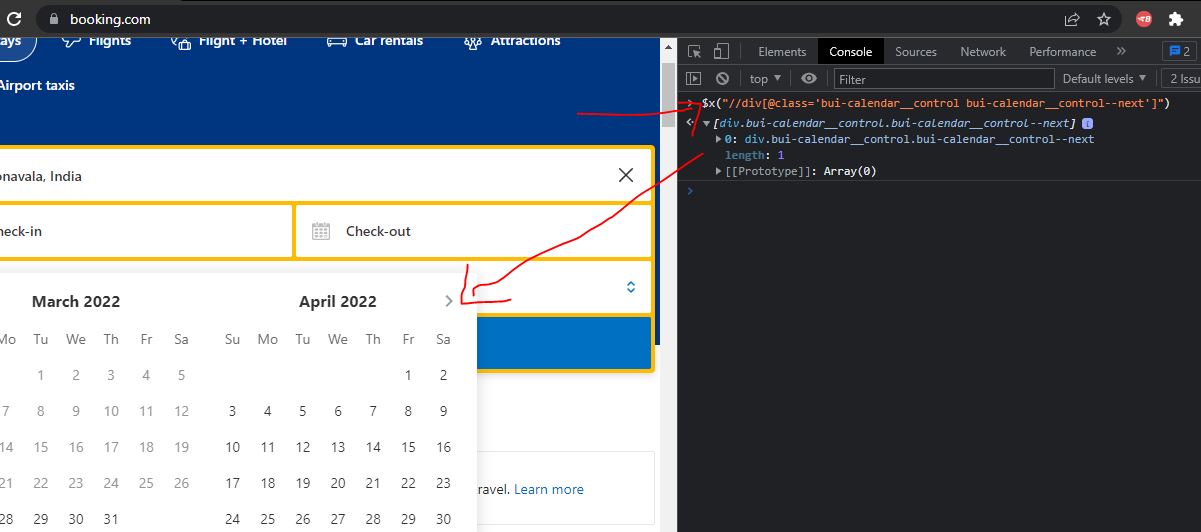Open the Default levels dropdown
1201x532 pixels.
[1104, 78]
